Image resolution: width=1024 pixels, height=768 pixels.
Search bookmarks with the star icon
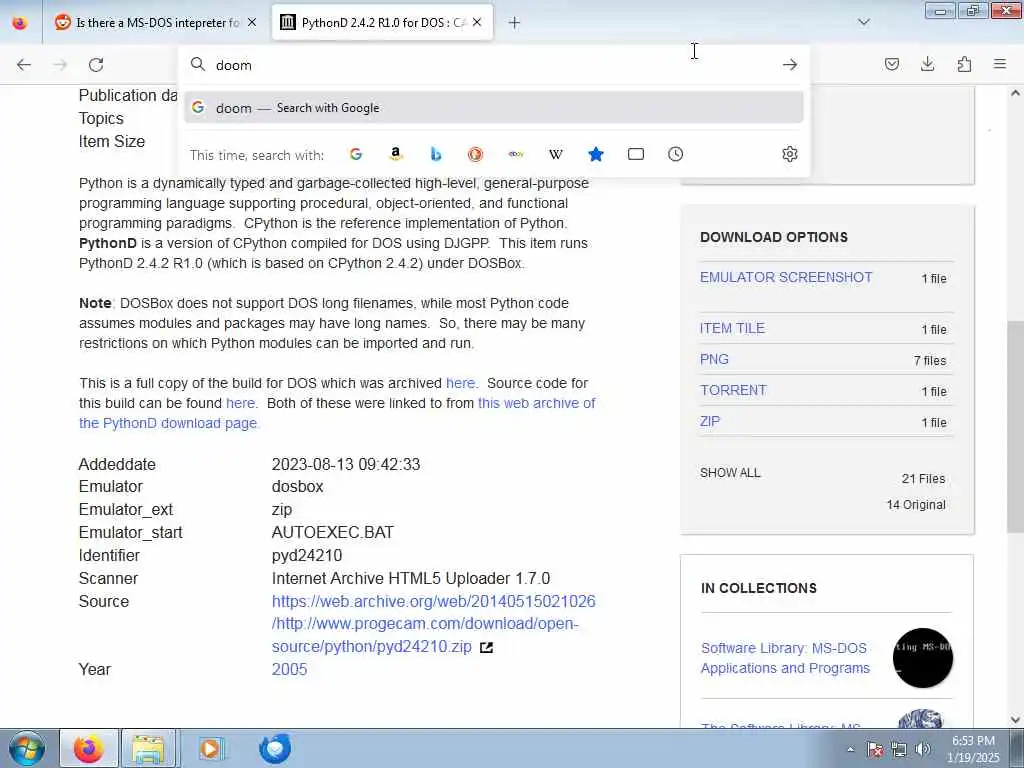(596, 154)
